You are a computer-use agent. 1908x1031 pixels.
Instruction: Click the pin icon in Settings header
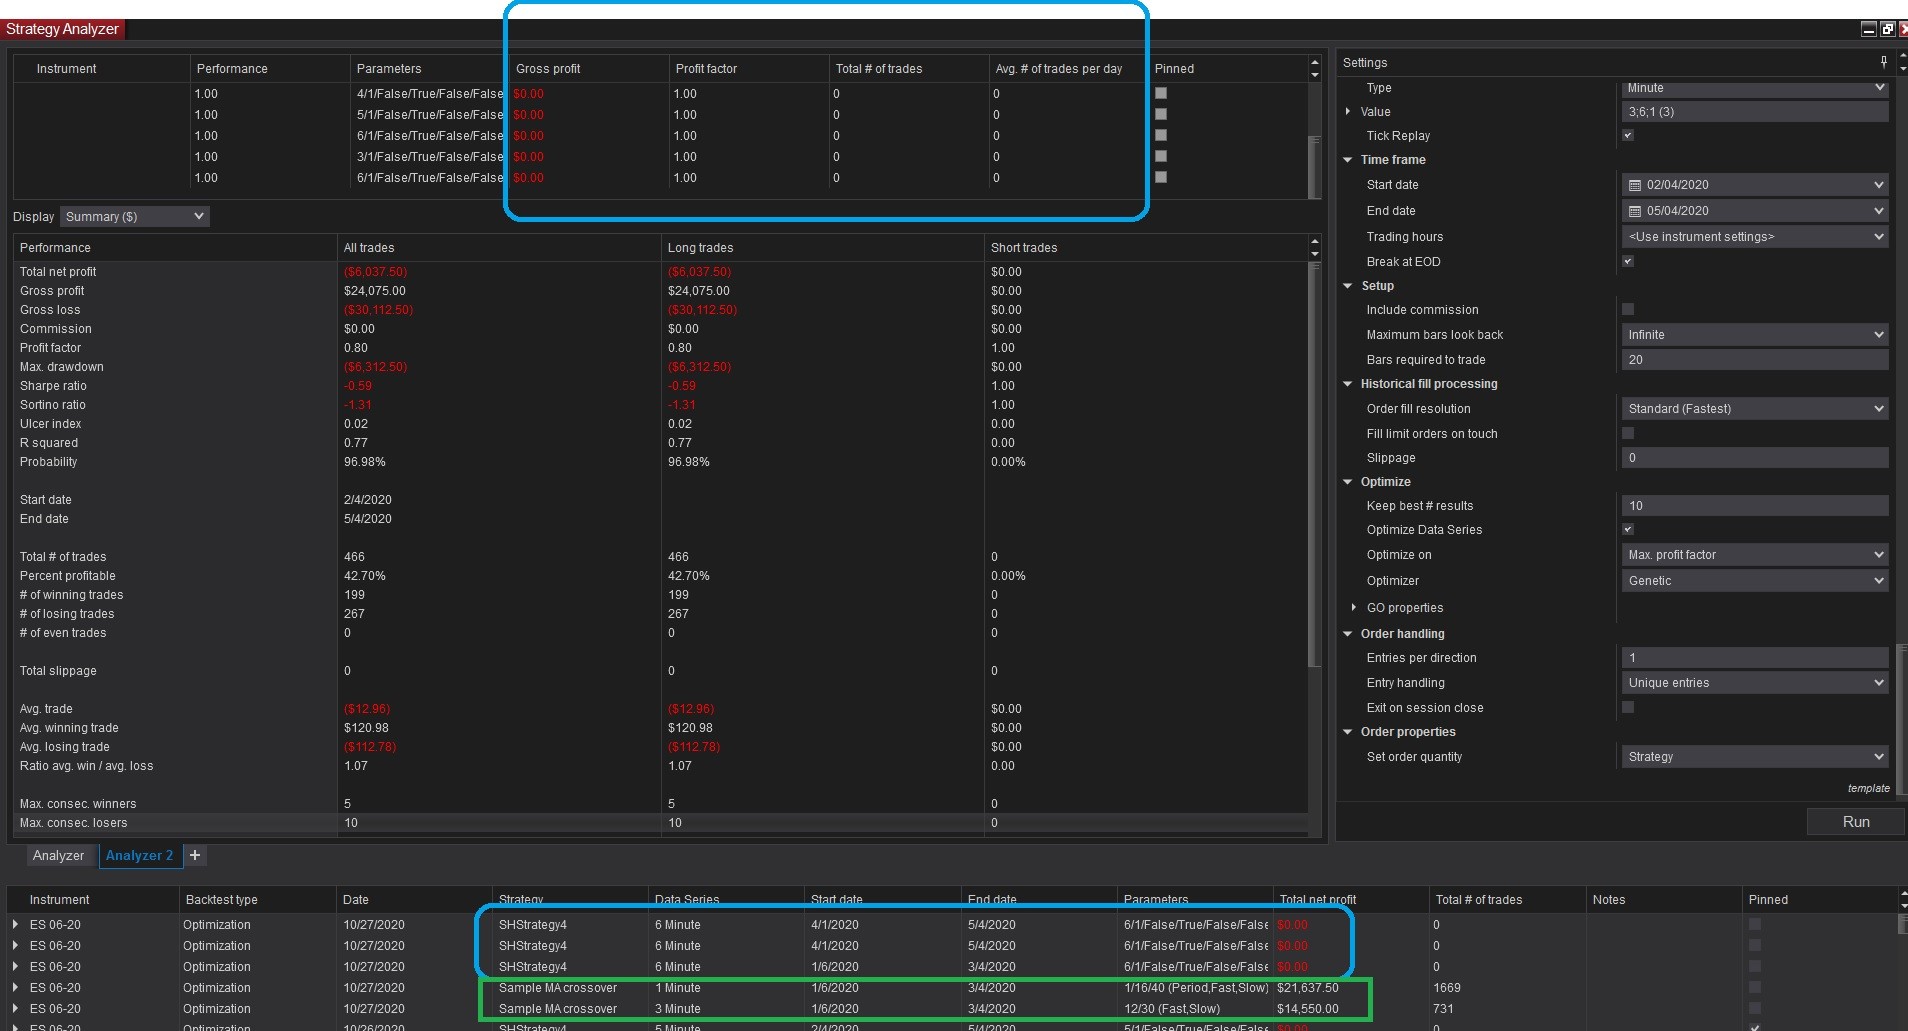(1884, 62)
